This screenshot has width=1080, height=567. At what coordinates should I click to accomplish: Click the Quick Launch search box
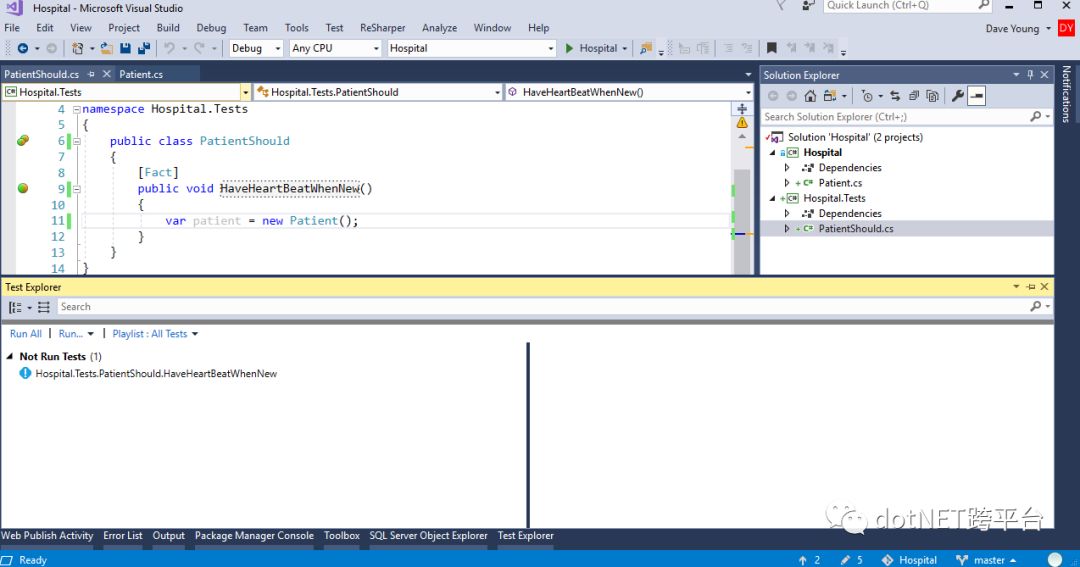[899, 6]
